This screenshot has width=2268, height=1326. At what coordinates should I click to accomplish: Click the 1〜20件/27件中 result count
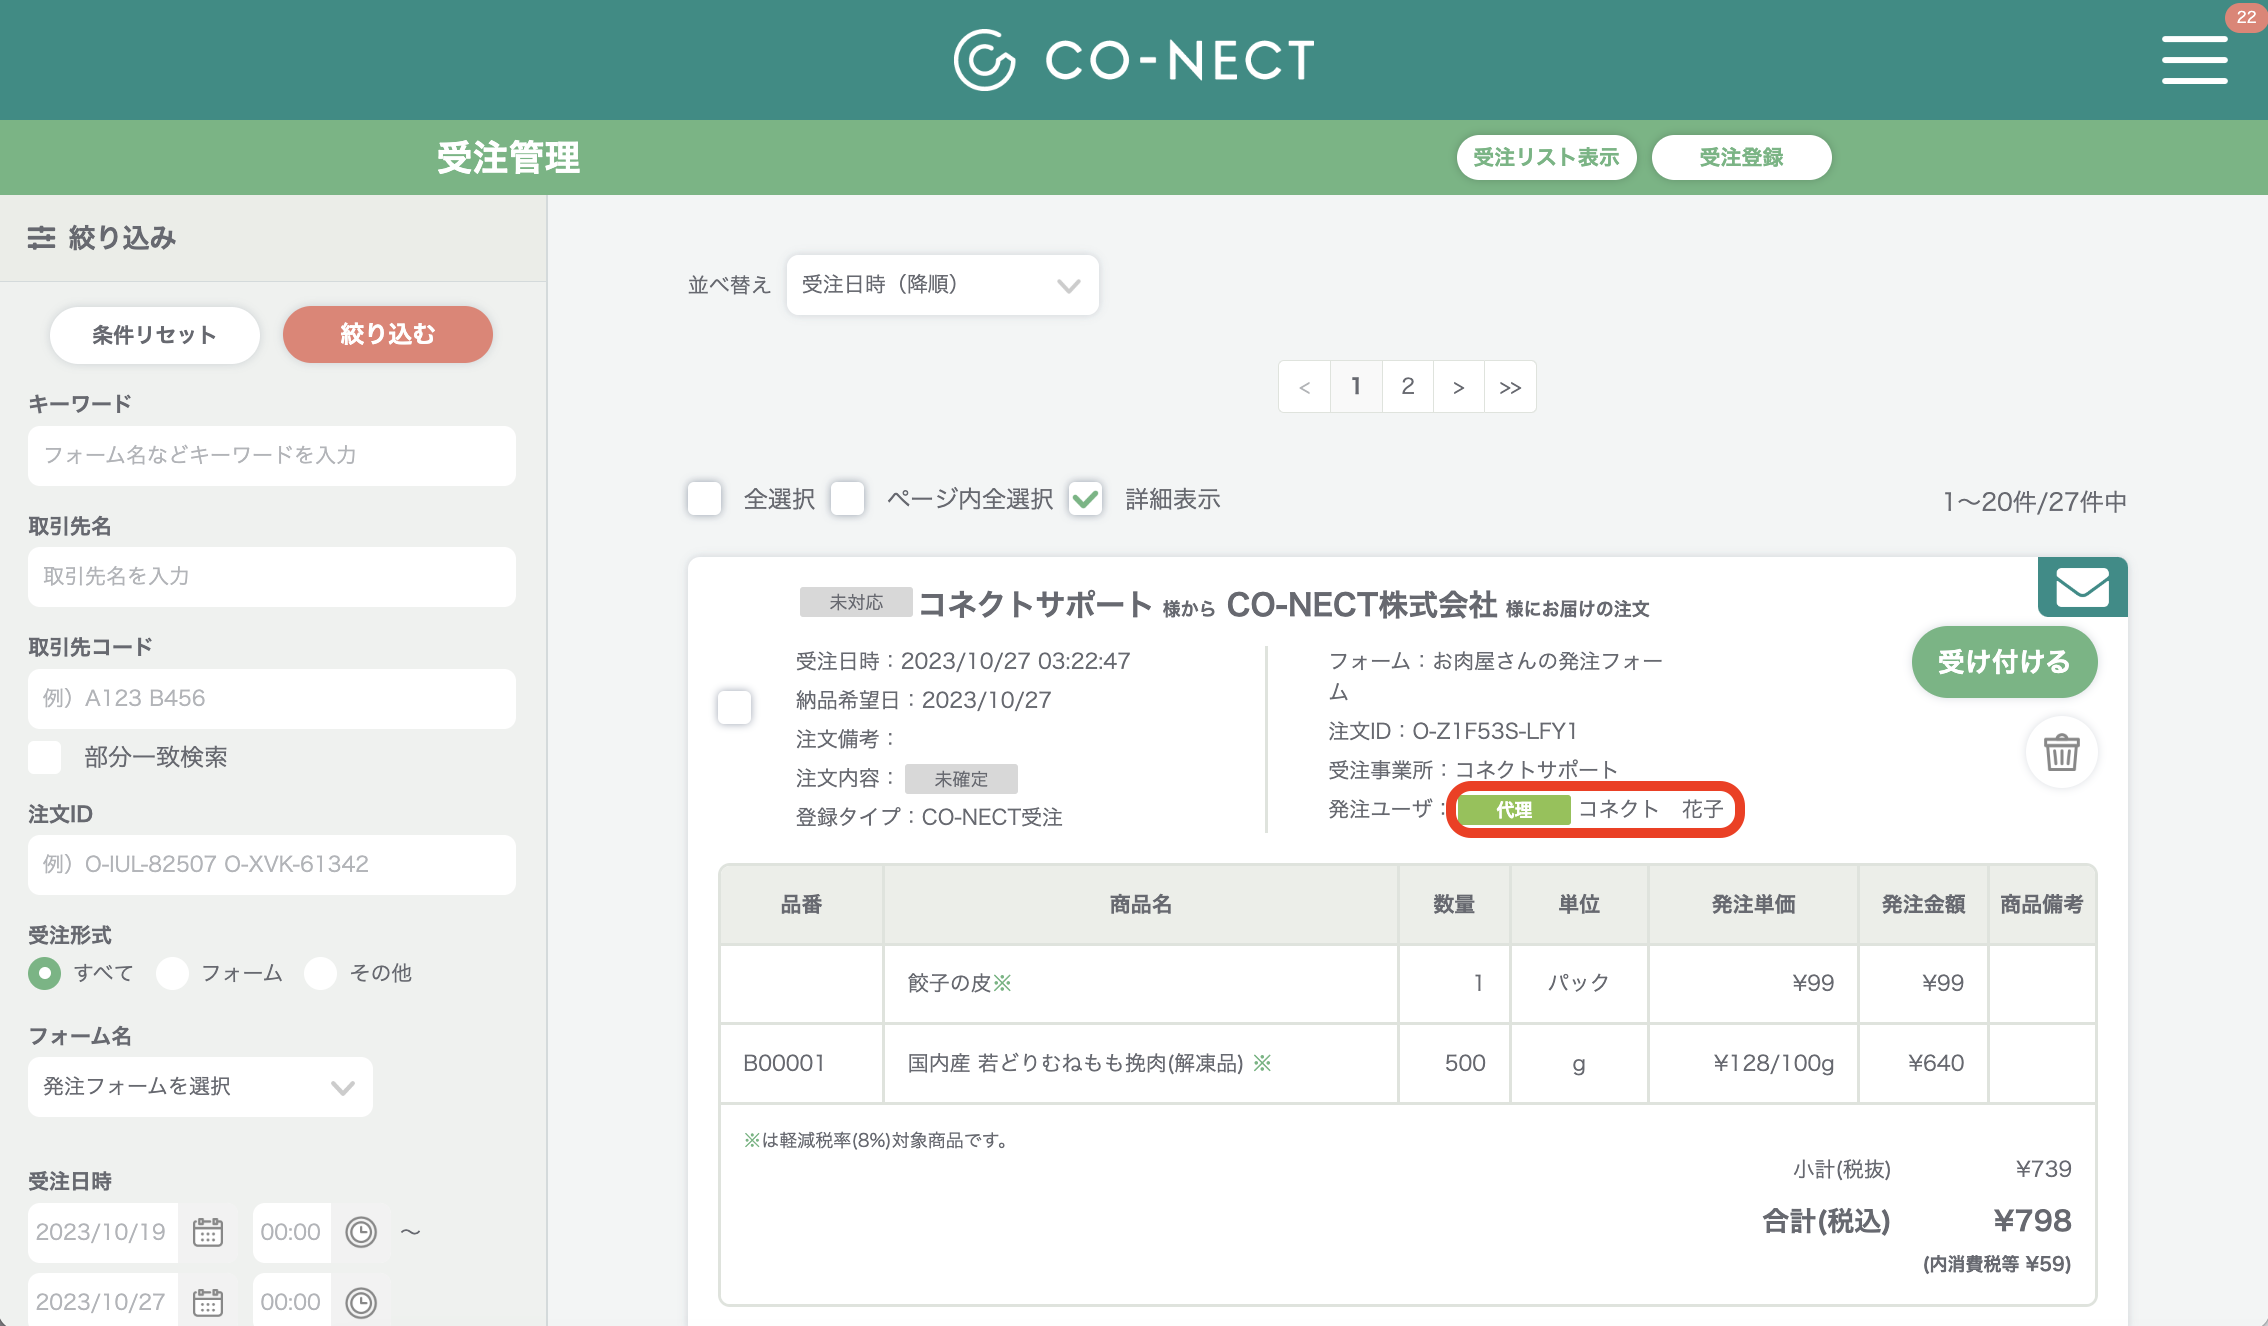tap(2034, 502)
